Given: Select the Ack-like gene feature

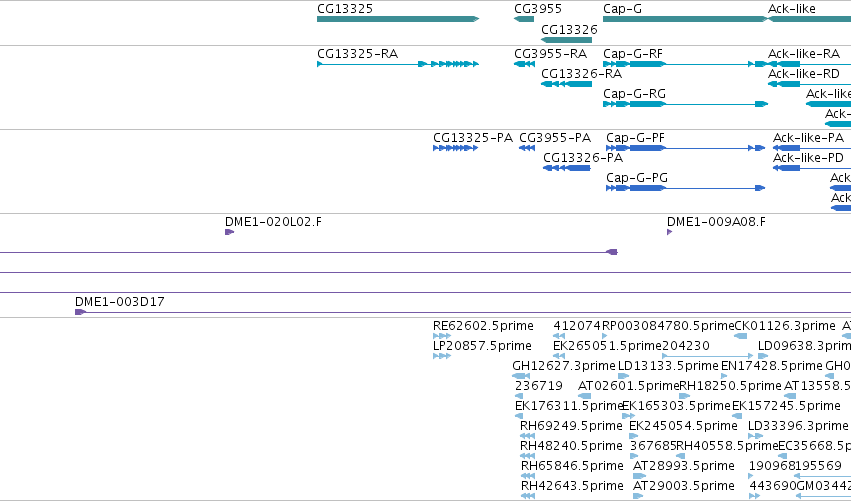Looking at the screenshot, I should [809, 19].
